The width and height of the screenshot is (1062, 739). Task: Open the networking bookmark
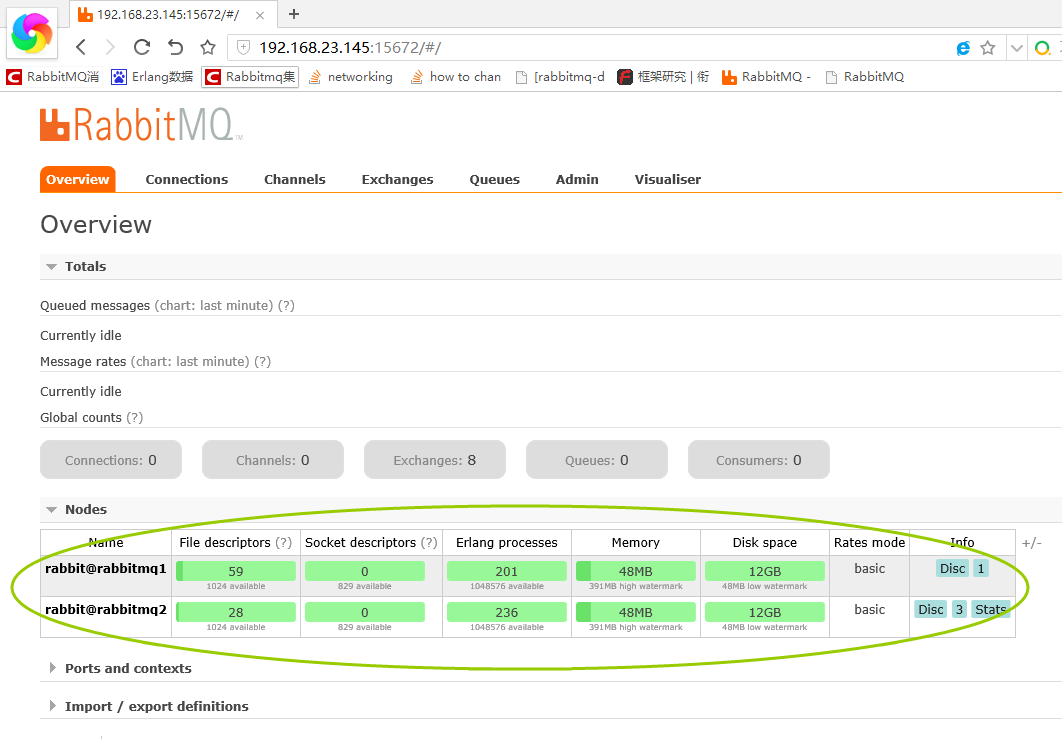coord(350,77)
